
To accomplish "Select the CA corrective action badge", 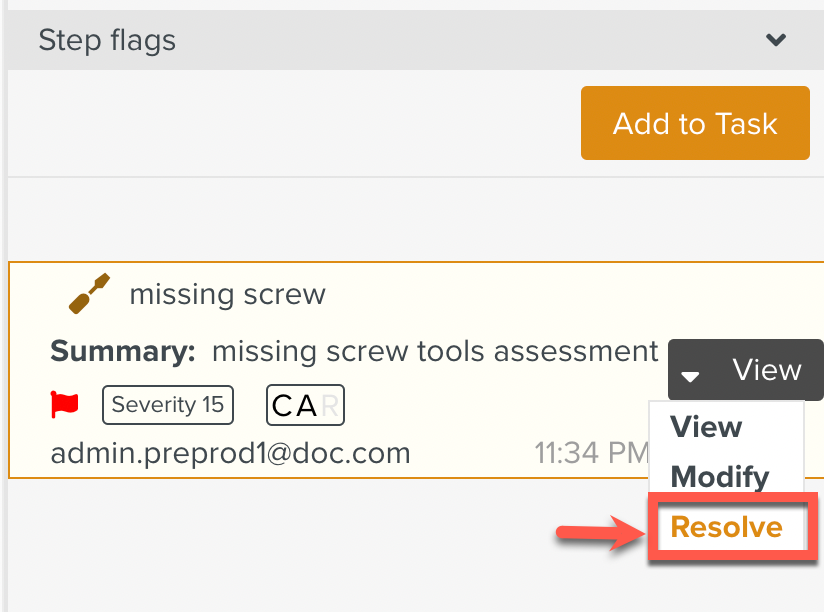I will (x=307, y=404).
